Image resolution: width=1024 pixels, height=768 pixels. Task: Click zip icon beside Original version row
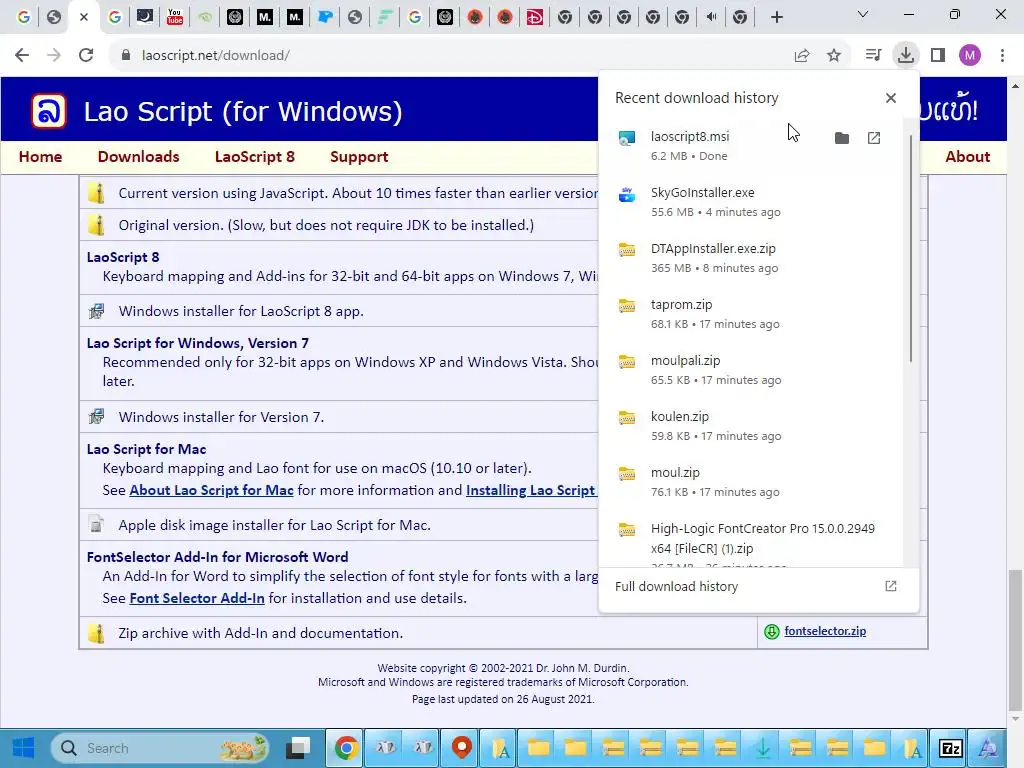click(96, 225)
